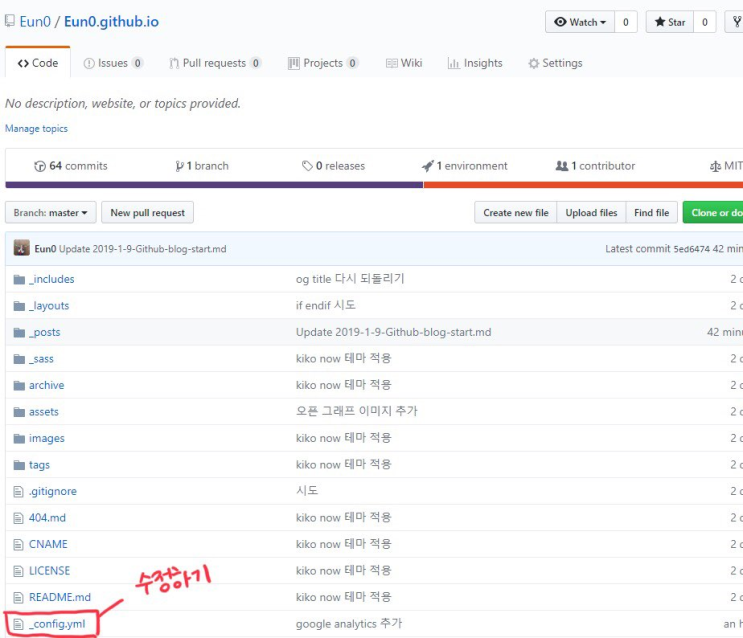743x638 pixels.
Task: Click the star icon on Star button
Action: pyautogui.click(x=660, y=22)
